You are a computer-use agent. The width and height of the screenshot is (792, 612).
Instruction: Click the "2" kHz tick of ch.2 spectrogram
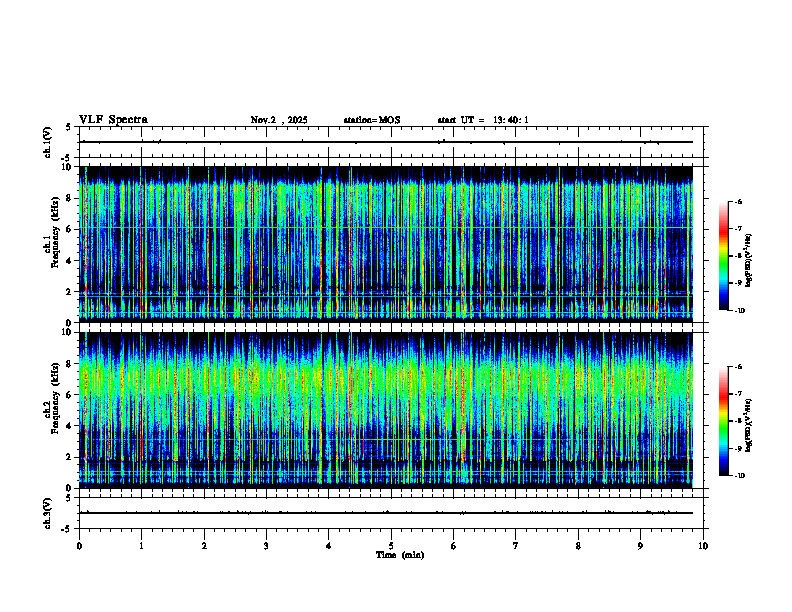coord(70,457)
